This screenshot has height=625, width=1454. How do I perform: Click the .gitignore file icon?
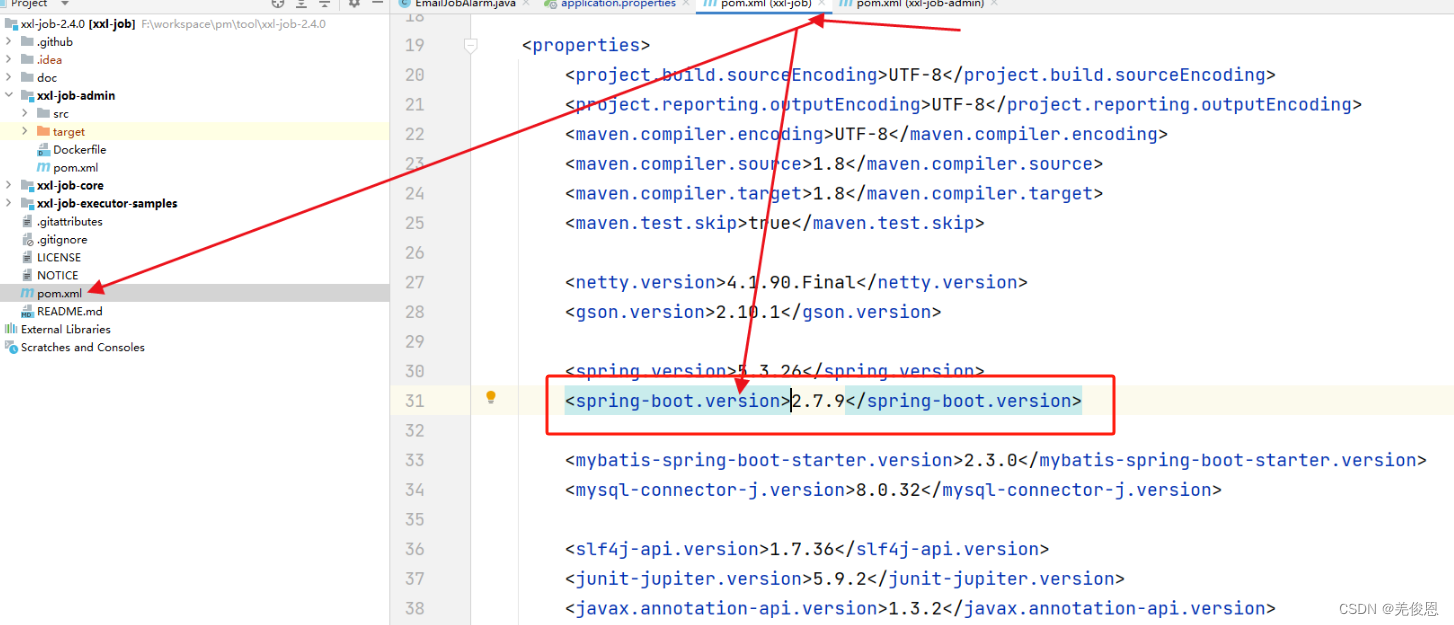pos(27,240)
